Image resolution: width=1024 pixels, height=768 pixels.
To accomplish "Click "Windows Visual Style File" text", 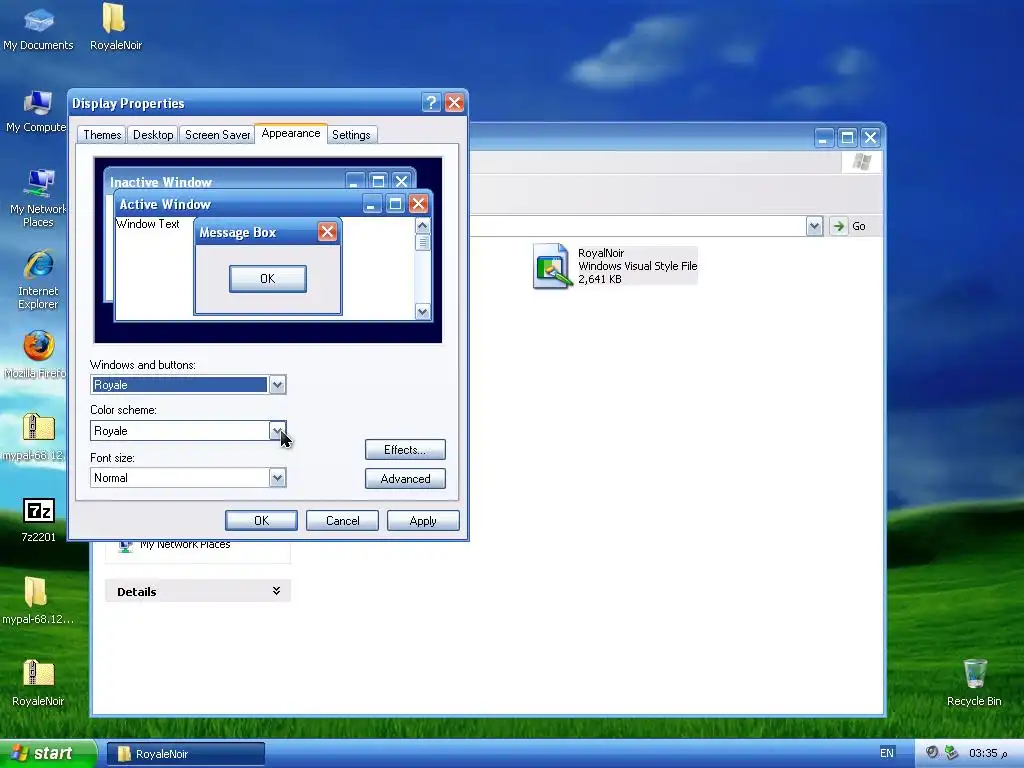I will (x=637, y=266).
